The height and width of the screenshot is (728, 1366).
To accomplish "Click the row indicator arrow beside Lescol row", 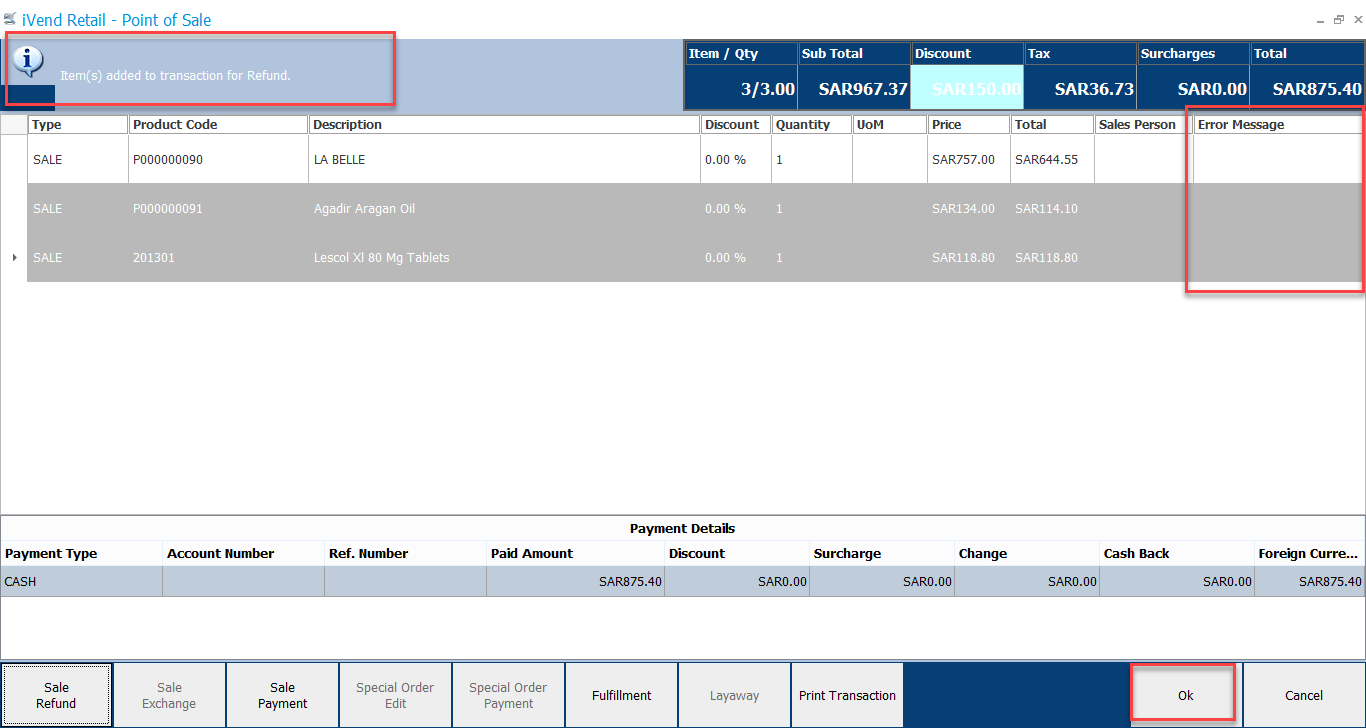I will 14,258.
